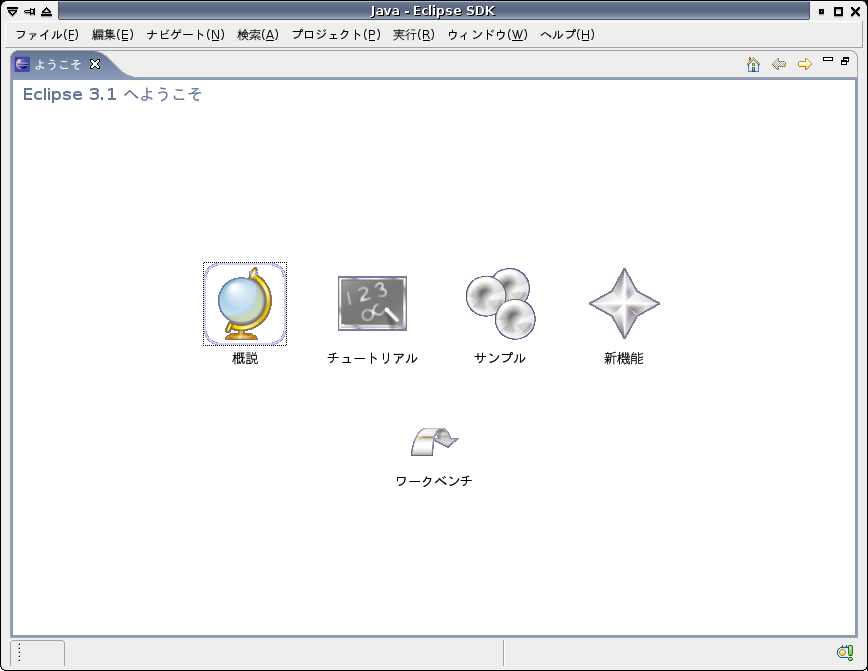Open the 検索(A) menu

point(258,35)
